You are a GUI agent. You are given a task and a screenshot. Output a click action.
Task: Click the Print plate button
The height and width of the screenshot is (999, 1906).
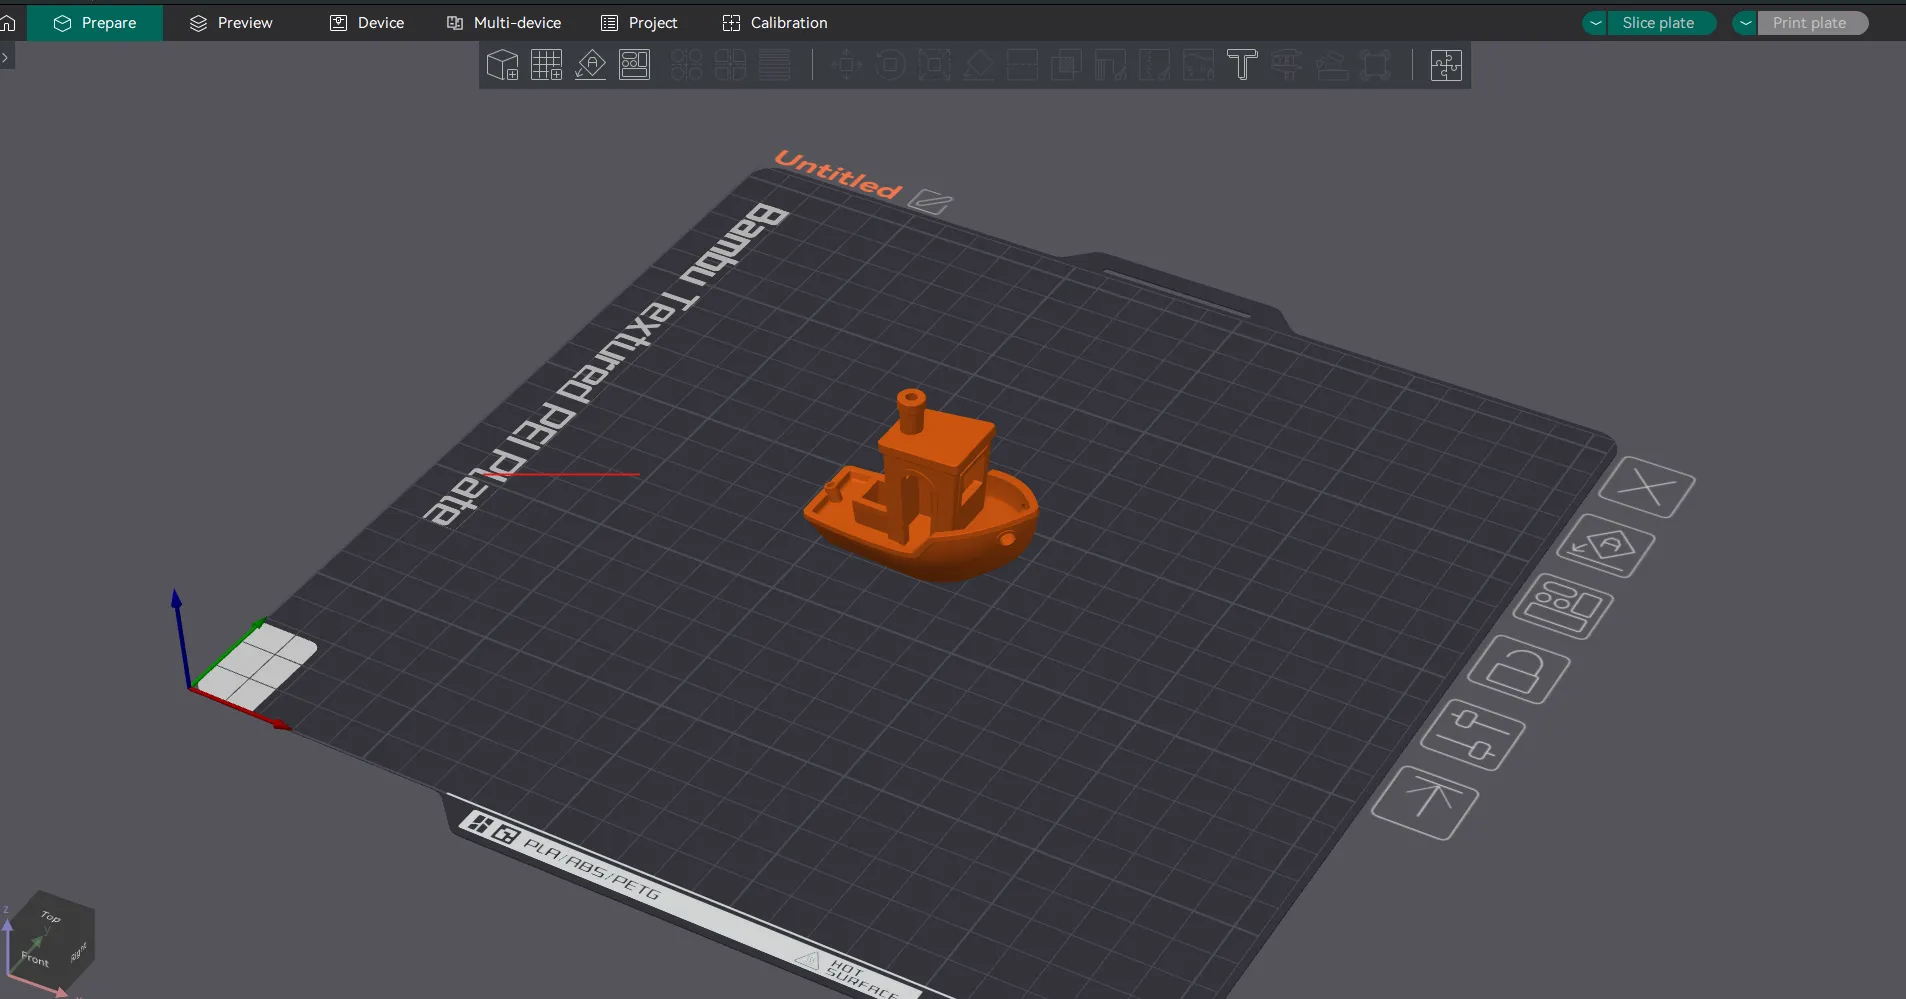tap(1812, 23)
